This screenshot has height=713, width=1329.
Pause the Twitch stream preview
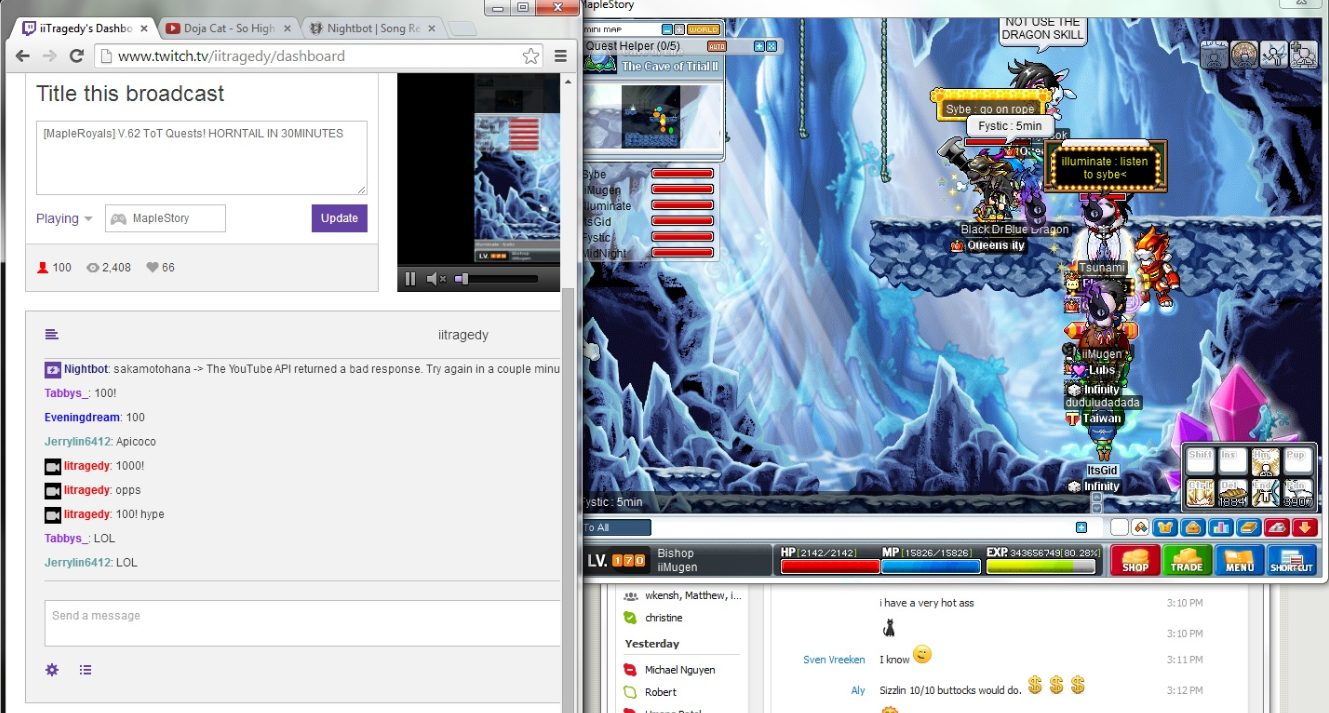point(410,279)
